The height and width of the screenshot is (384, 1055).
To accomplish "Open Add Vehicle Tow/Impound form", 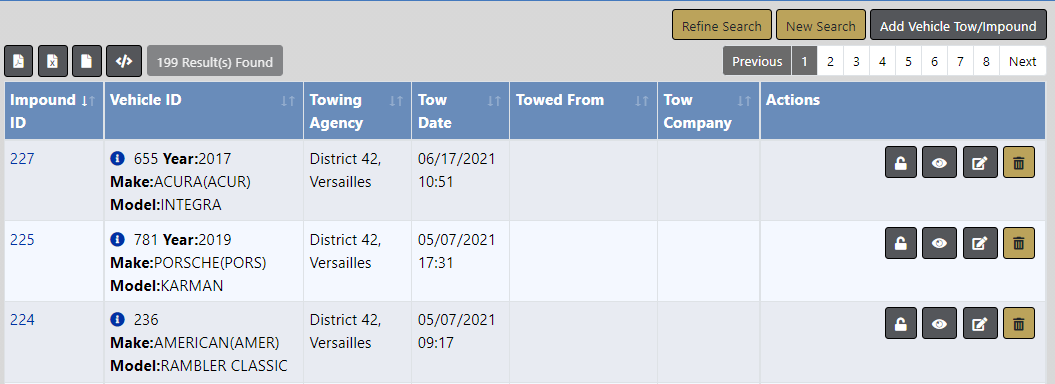I will pos(958,26).
